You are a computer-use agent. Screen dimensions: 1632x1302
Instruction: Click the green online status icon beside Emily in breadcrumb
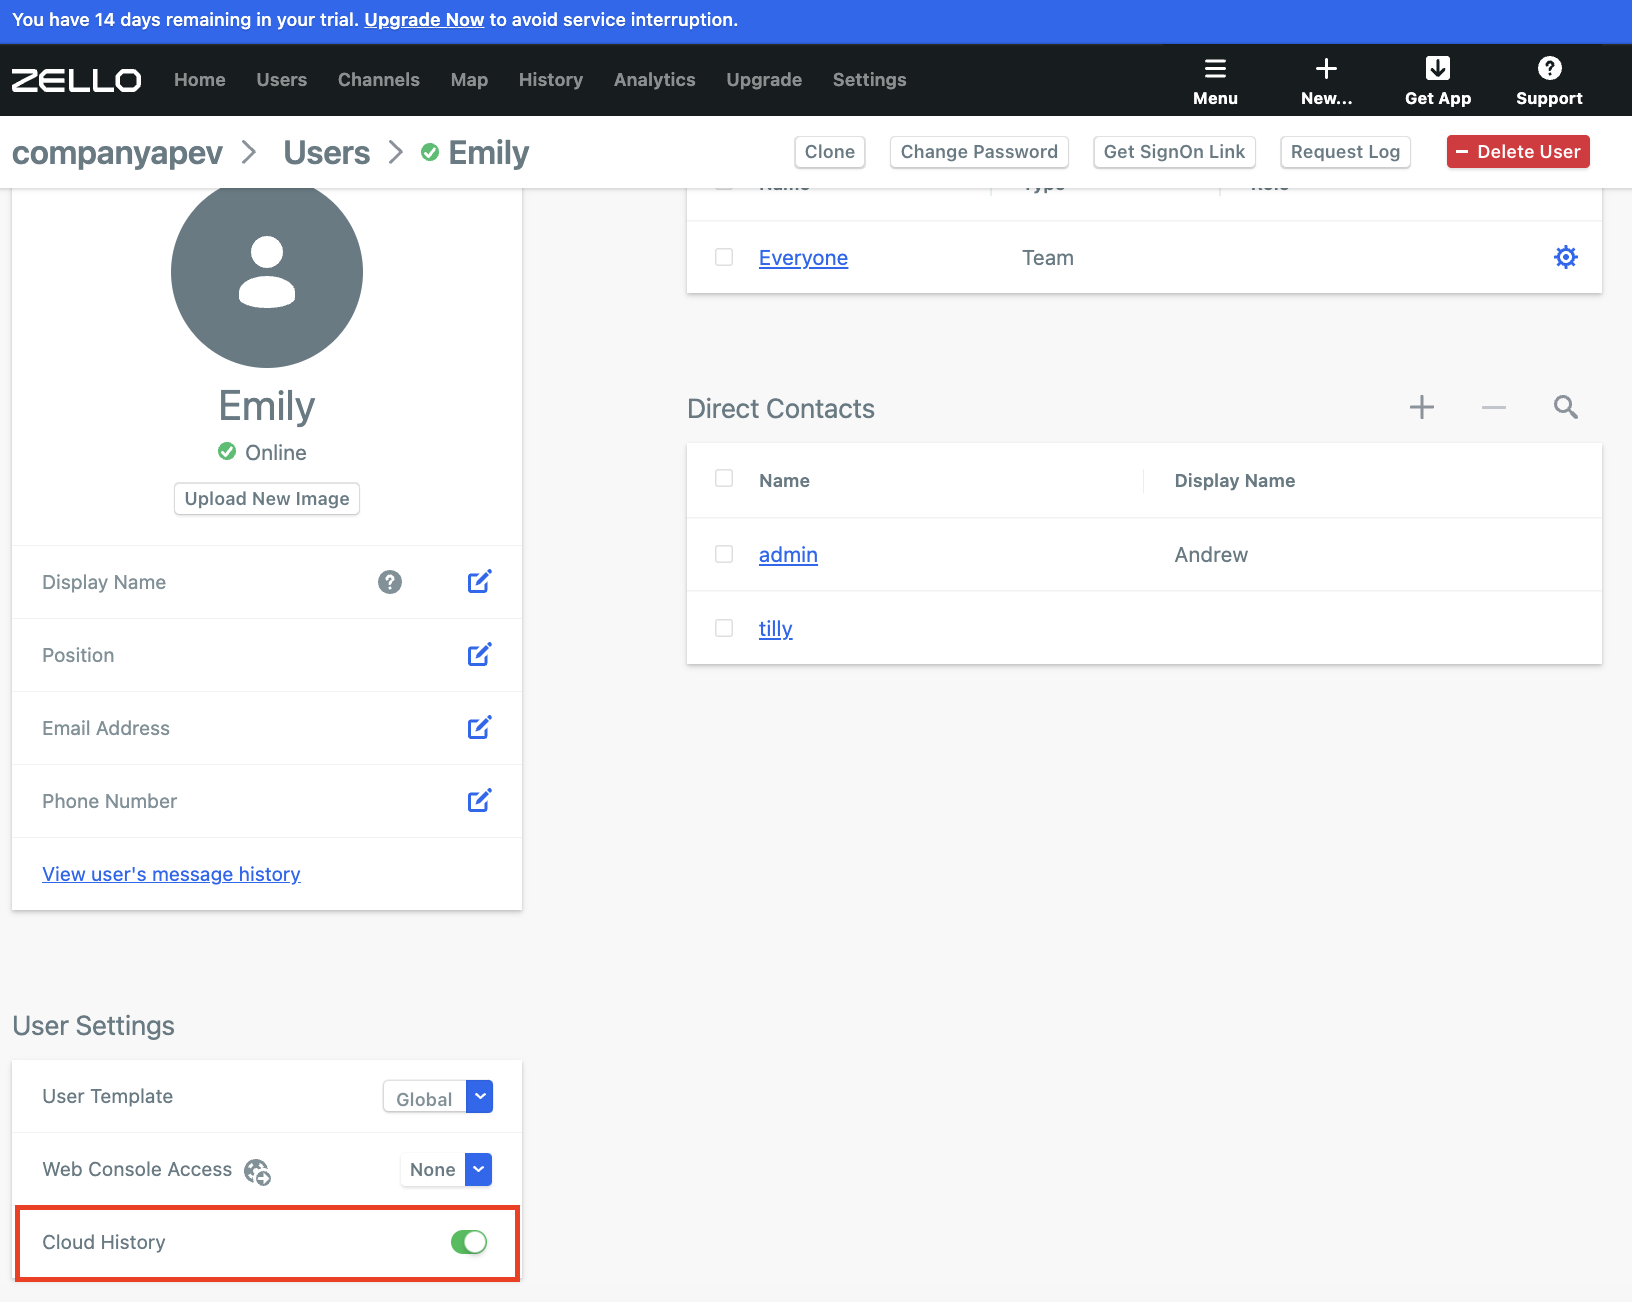pyautogui.click(x=430, y=152)
